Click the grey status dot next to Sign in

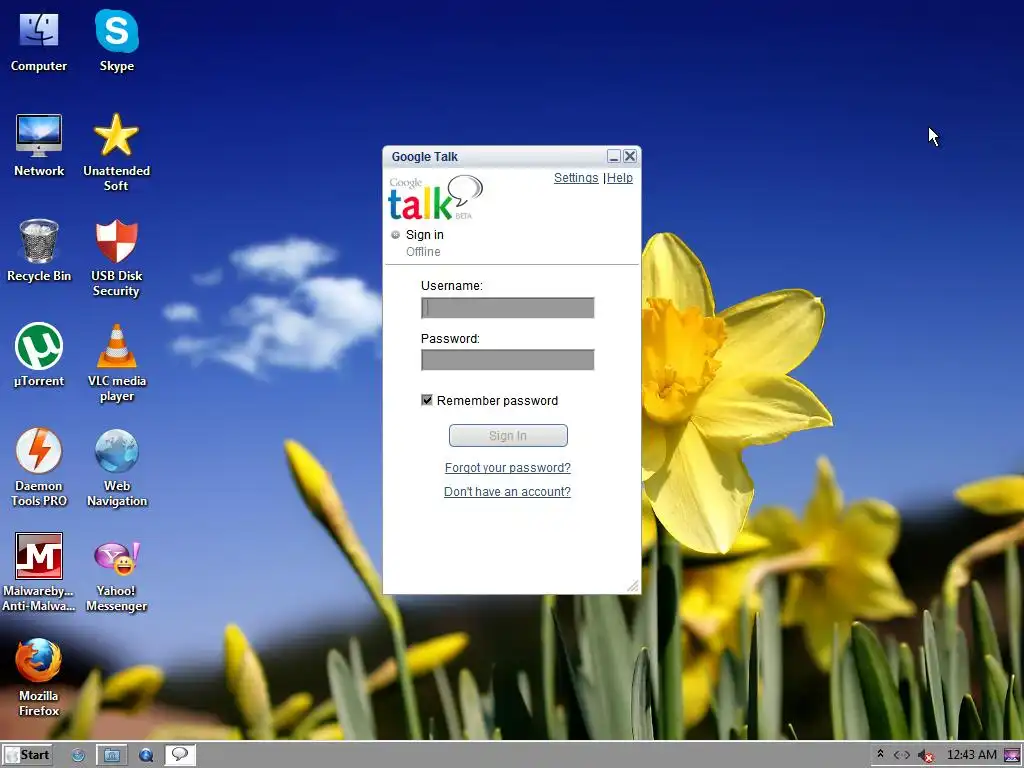tap(395, 234)
